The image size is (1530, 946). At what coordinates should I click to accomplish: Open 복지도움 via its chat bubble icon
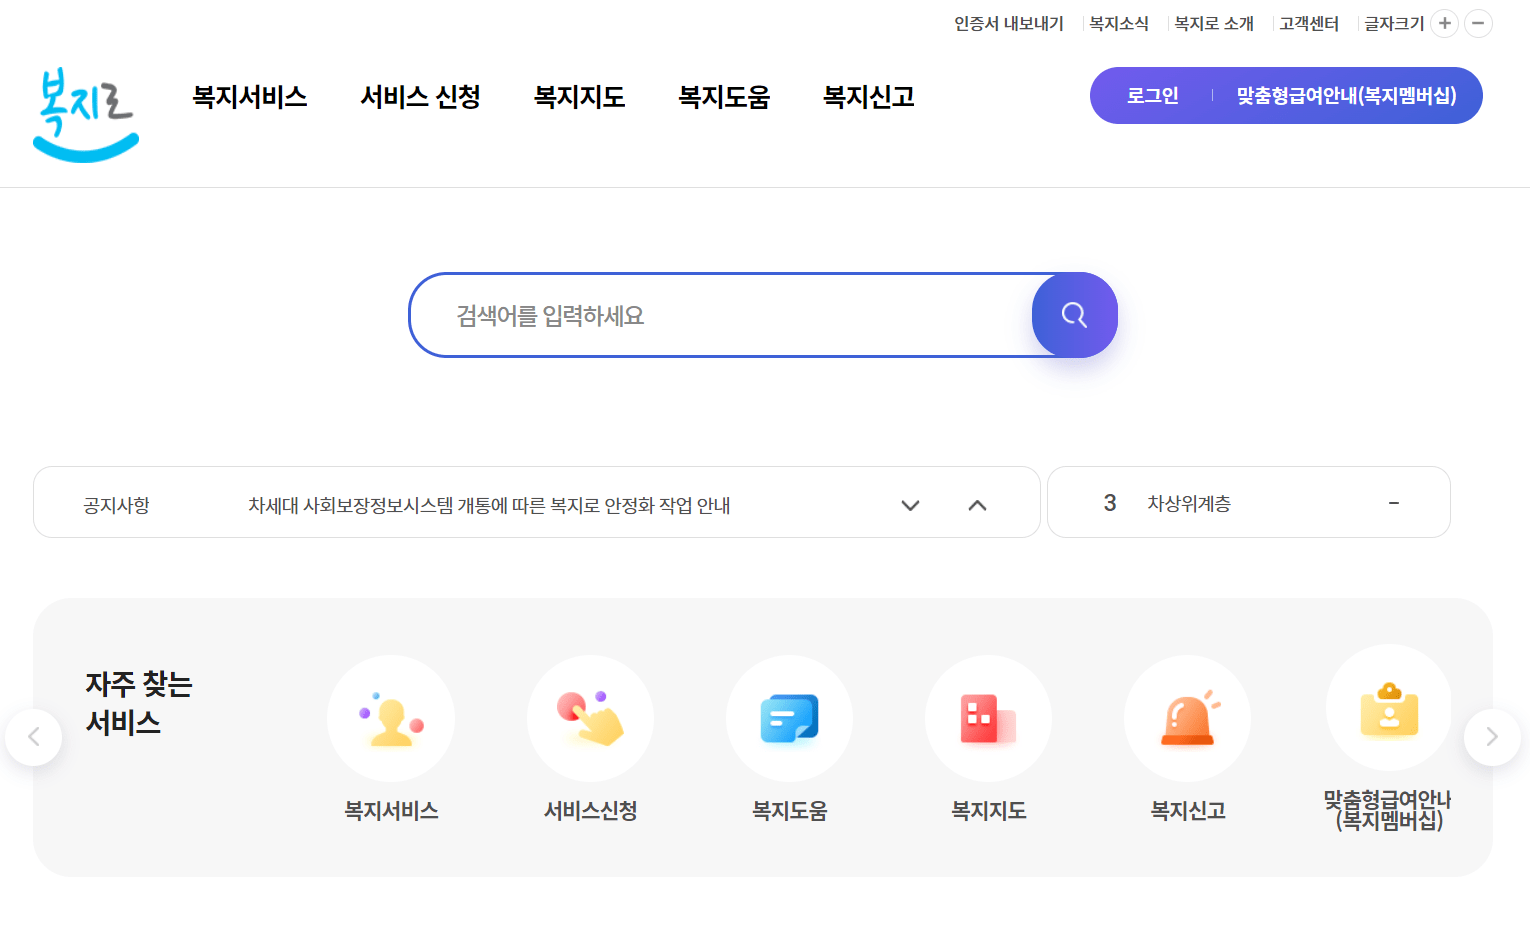(789, 718)
